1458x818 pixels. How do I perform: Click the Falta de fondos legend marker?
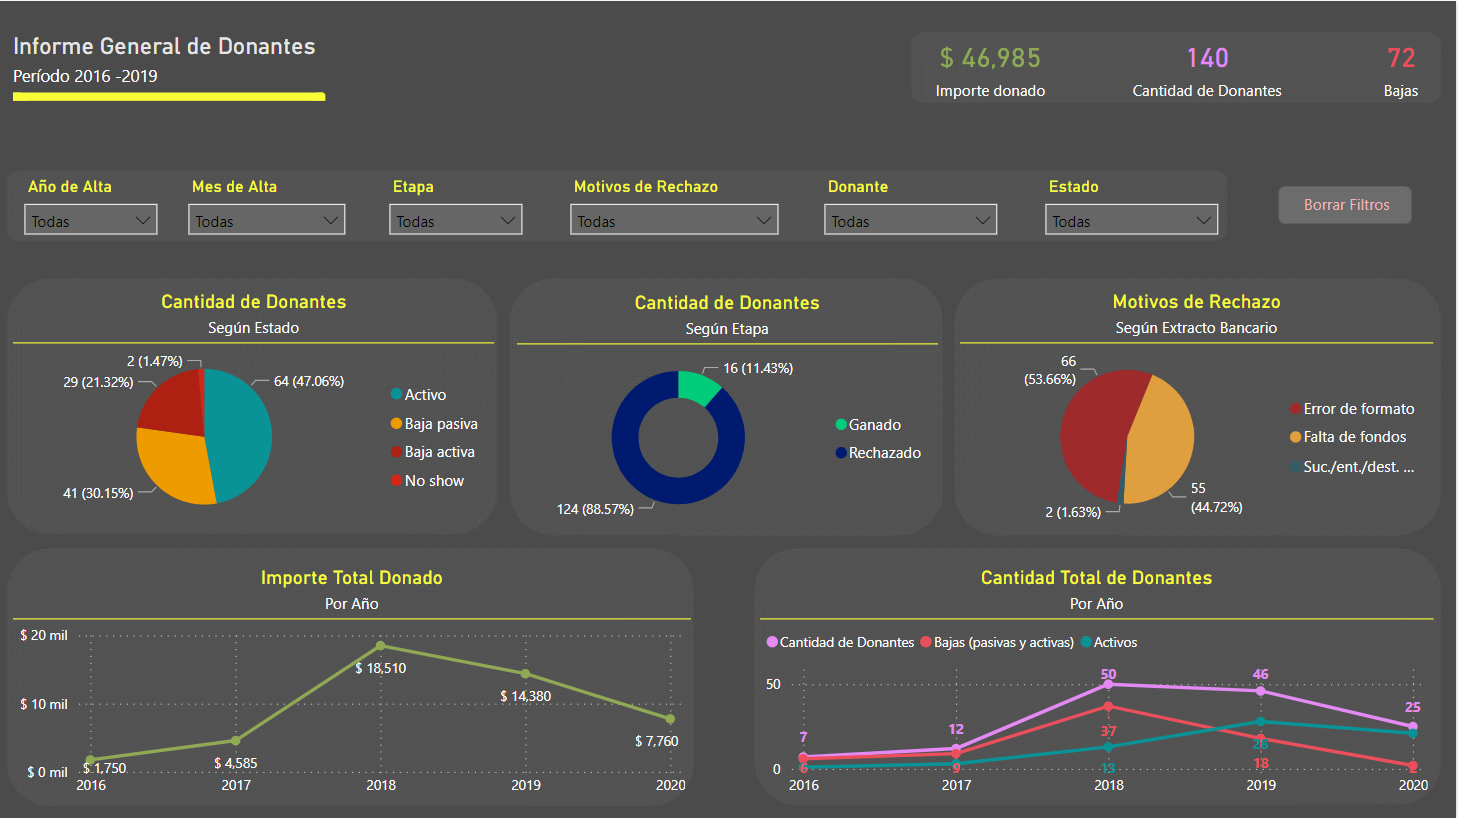point(1296,437)
